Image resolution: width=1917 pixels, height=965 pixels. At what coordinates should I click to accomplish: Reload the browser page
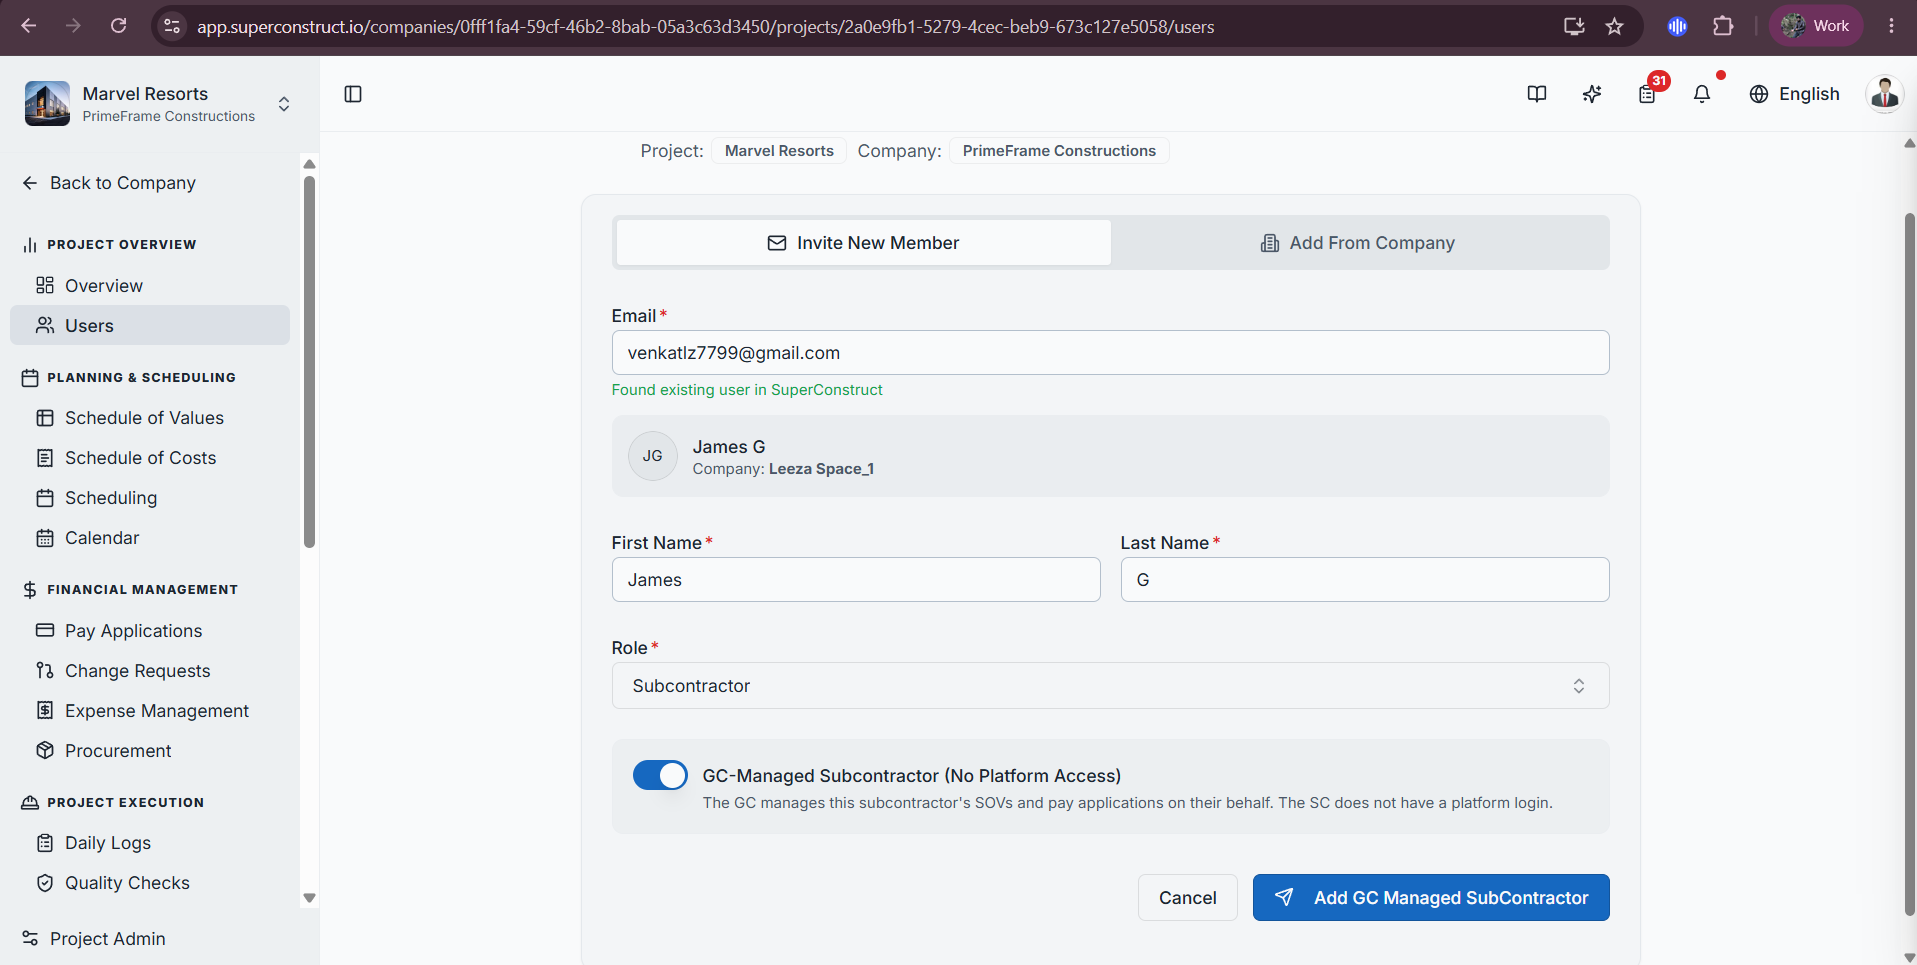(x=118, y=26)
